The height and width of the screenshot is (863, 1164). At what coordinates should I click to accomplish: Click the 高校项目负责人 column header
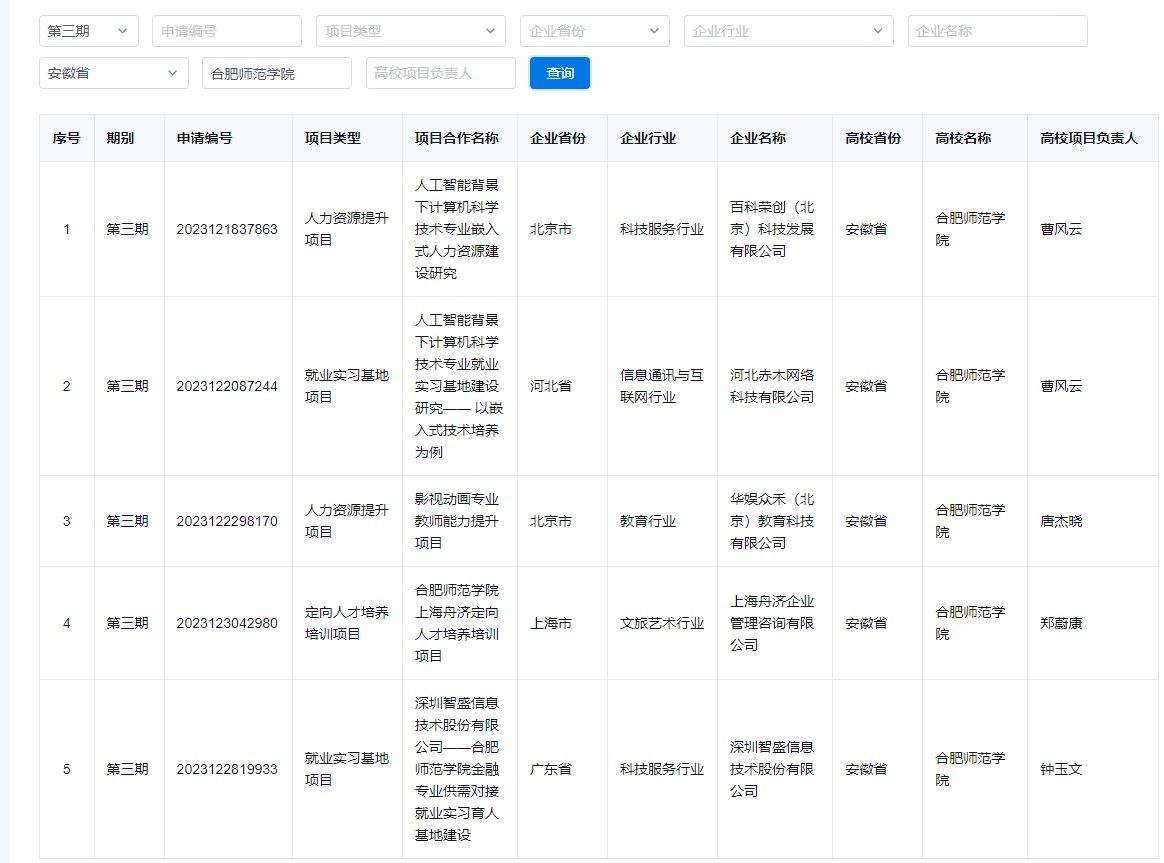1088,139
